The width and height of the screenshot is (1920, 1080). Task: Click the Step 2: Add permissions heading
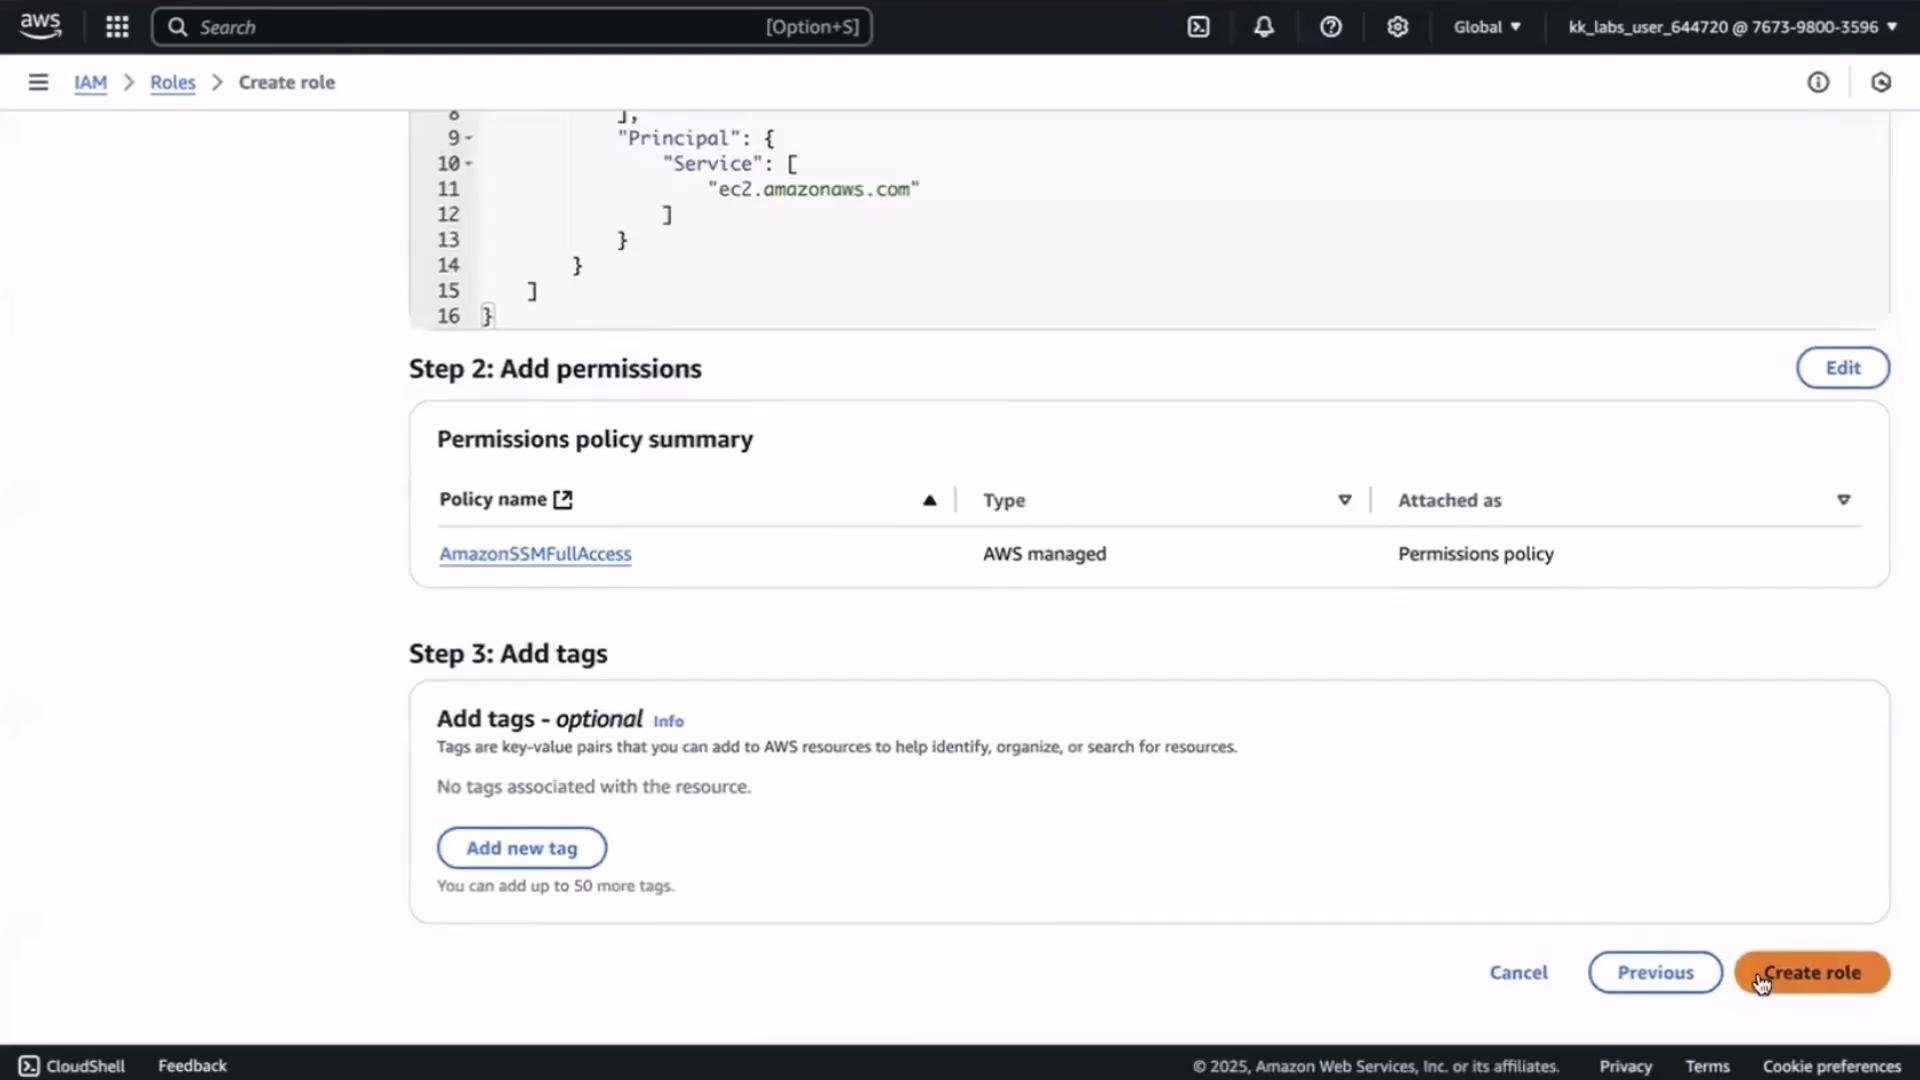(555, 368)
